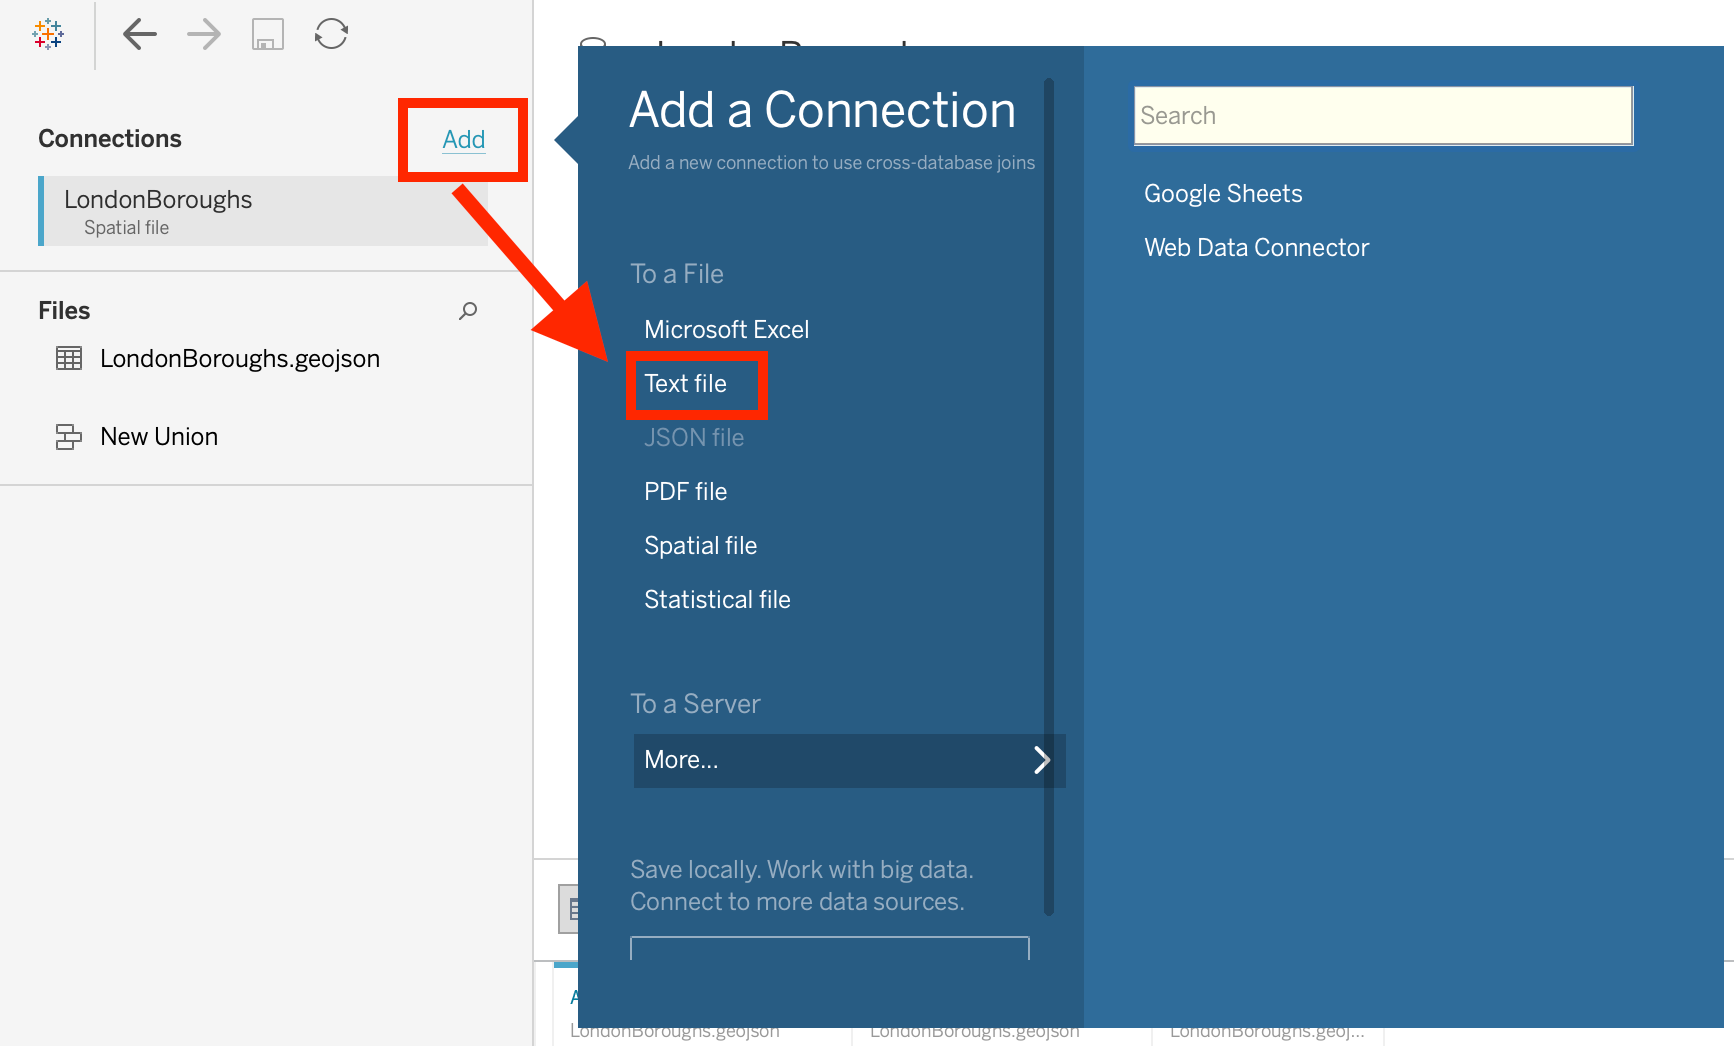Connect to a Statistical file
Image resolution: width=1734 pixels, height=1046 pixels.
(718, 600)
